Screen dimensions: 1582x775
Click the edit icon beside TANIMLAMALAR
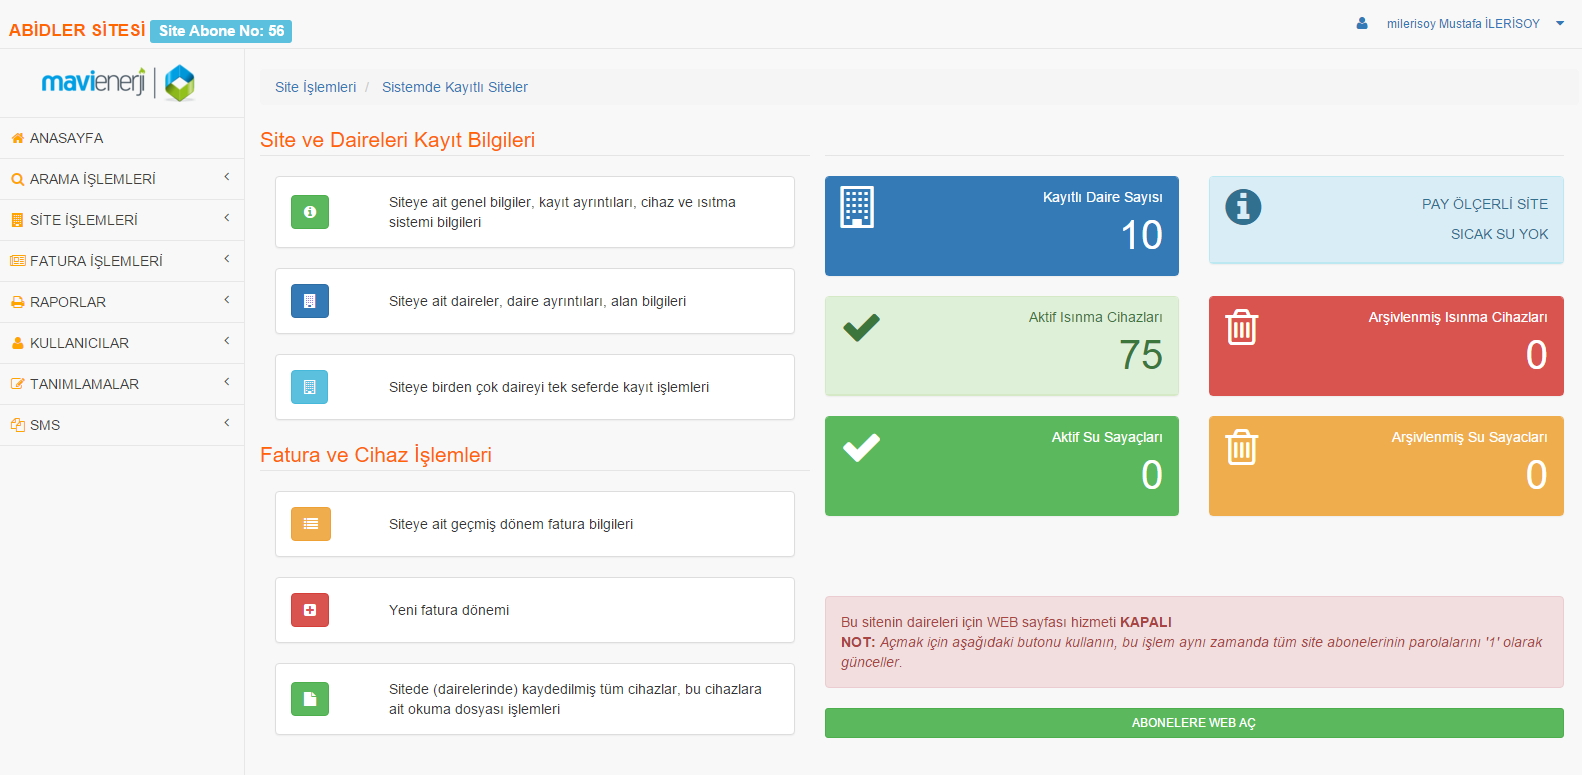point(17,384)
